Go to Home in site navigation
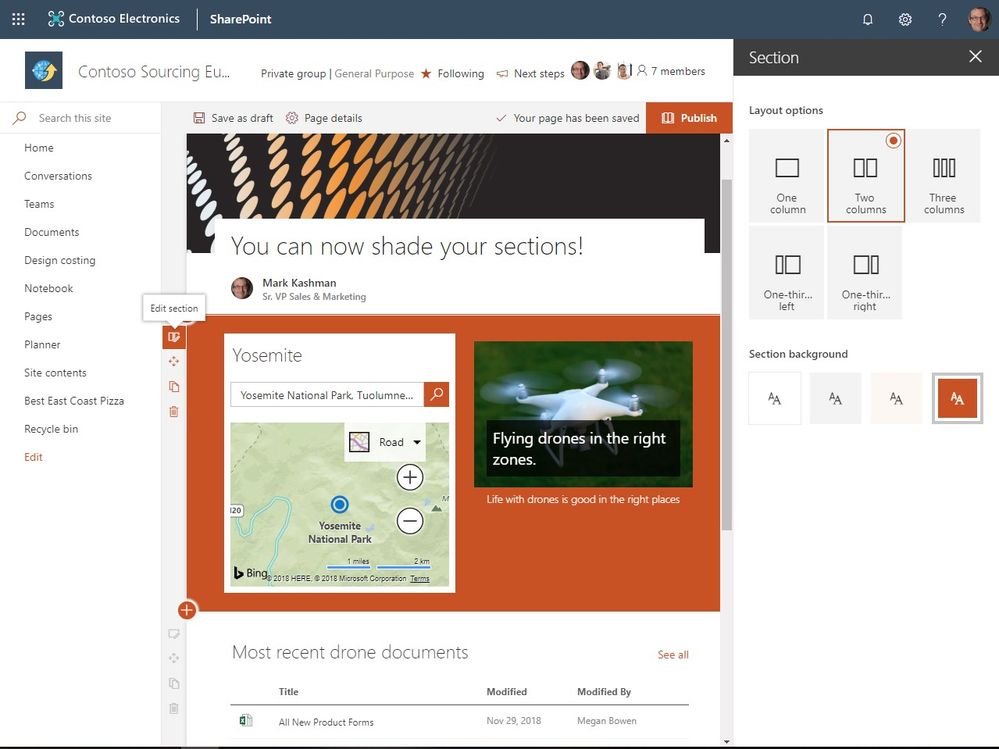The width and height of the screenshot is (999, 749). pos(39,148)
